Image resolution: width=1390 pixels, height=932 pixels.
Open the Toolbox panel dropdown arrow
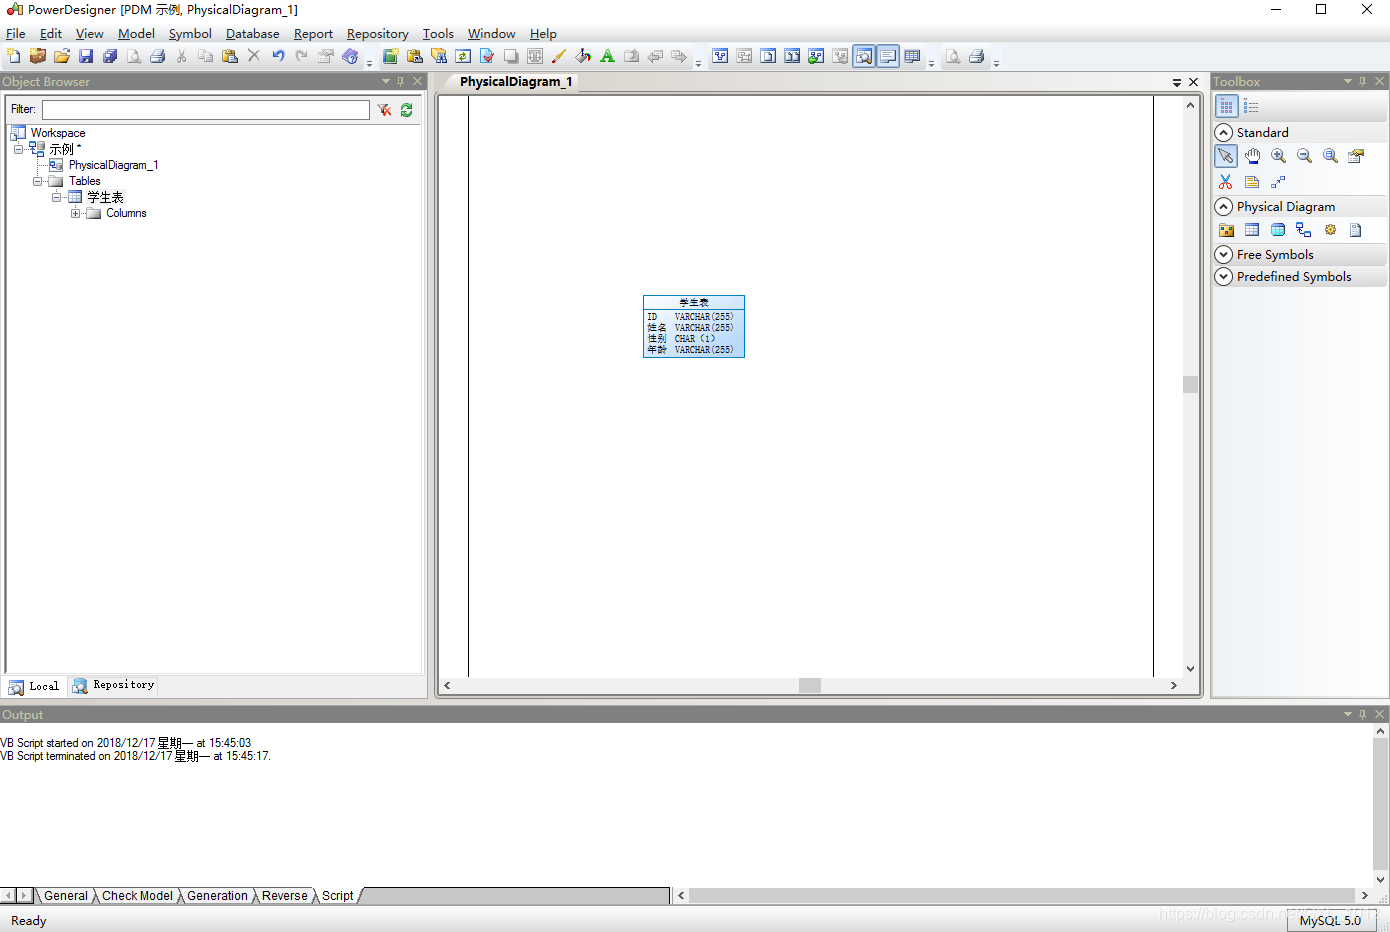point(1348,81)
